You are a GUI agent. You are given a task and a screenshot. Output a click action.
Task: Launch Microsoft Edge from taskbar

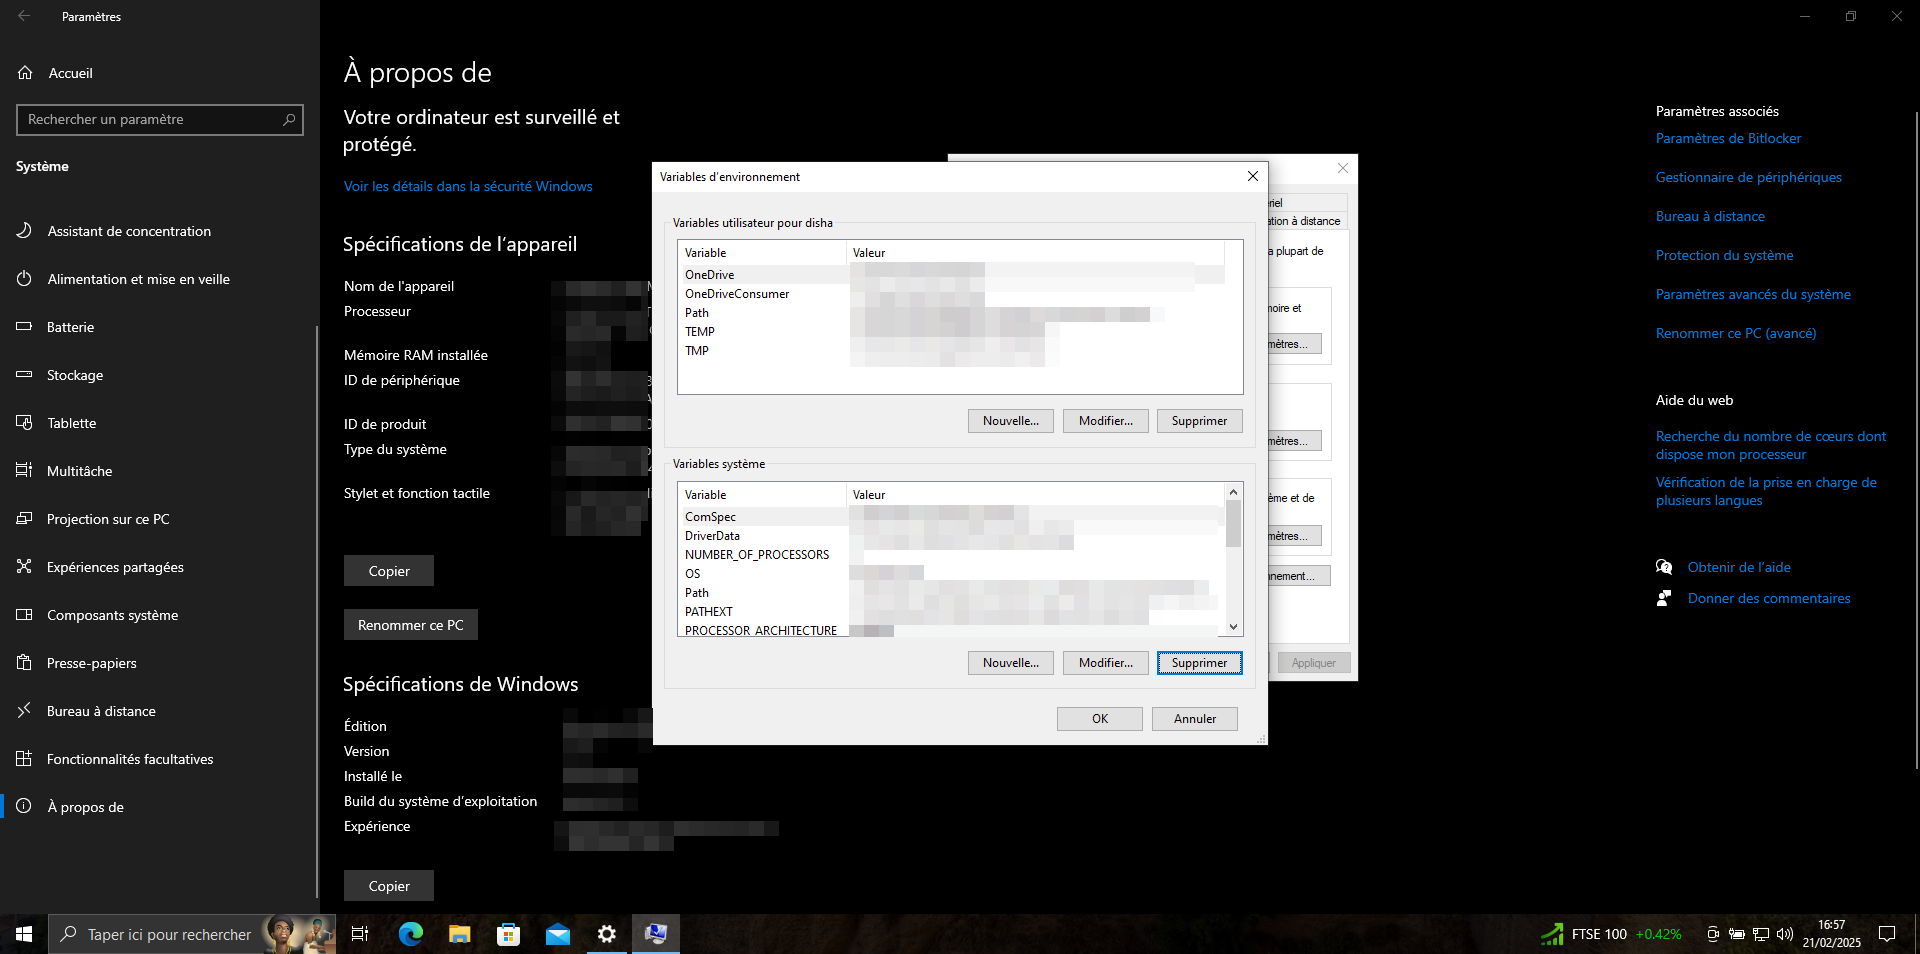click(410, 934)
